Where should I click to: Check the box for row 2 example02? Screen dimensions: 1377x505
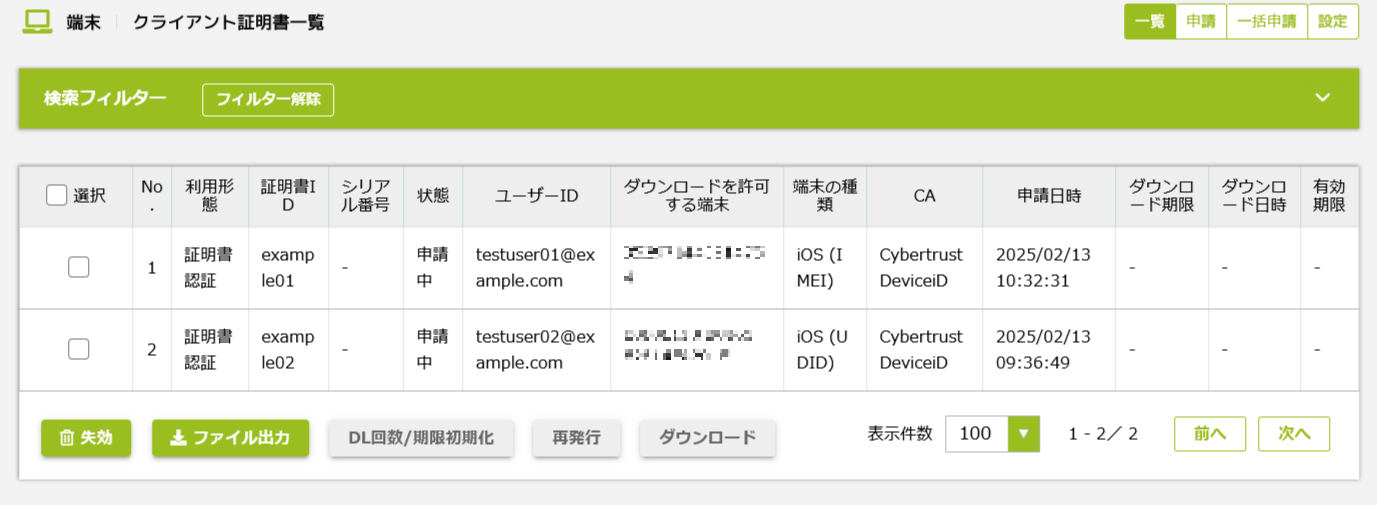click(78, 349)
